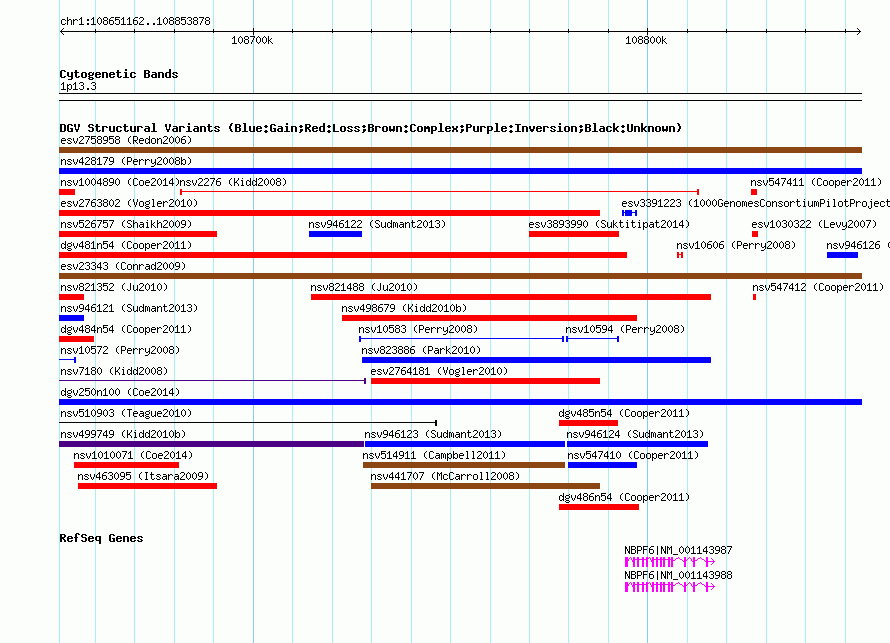The image size is (890, 643).
Task: Click the 108700k ruler tick label
Action: click(x=252, y=40)
